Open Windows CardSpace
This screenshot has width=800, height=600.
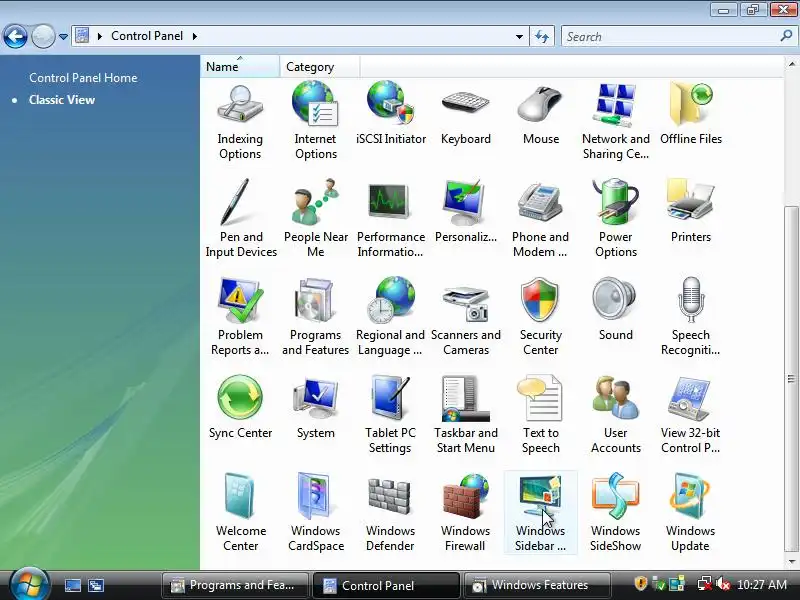click(316, 512)
